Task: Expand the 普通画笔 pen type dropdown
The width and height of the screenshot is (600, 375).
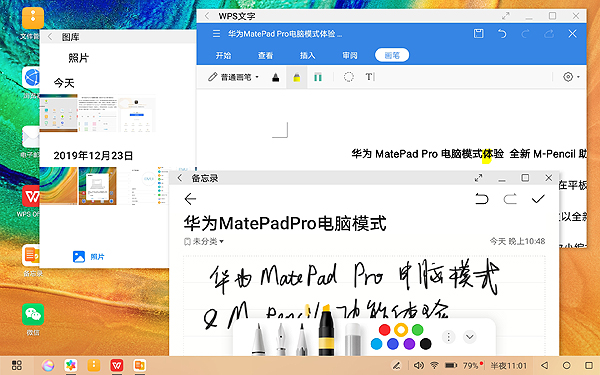Action: 233,77
